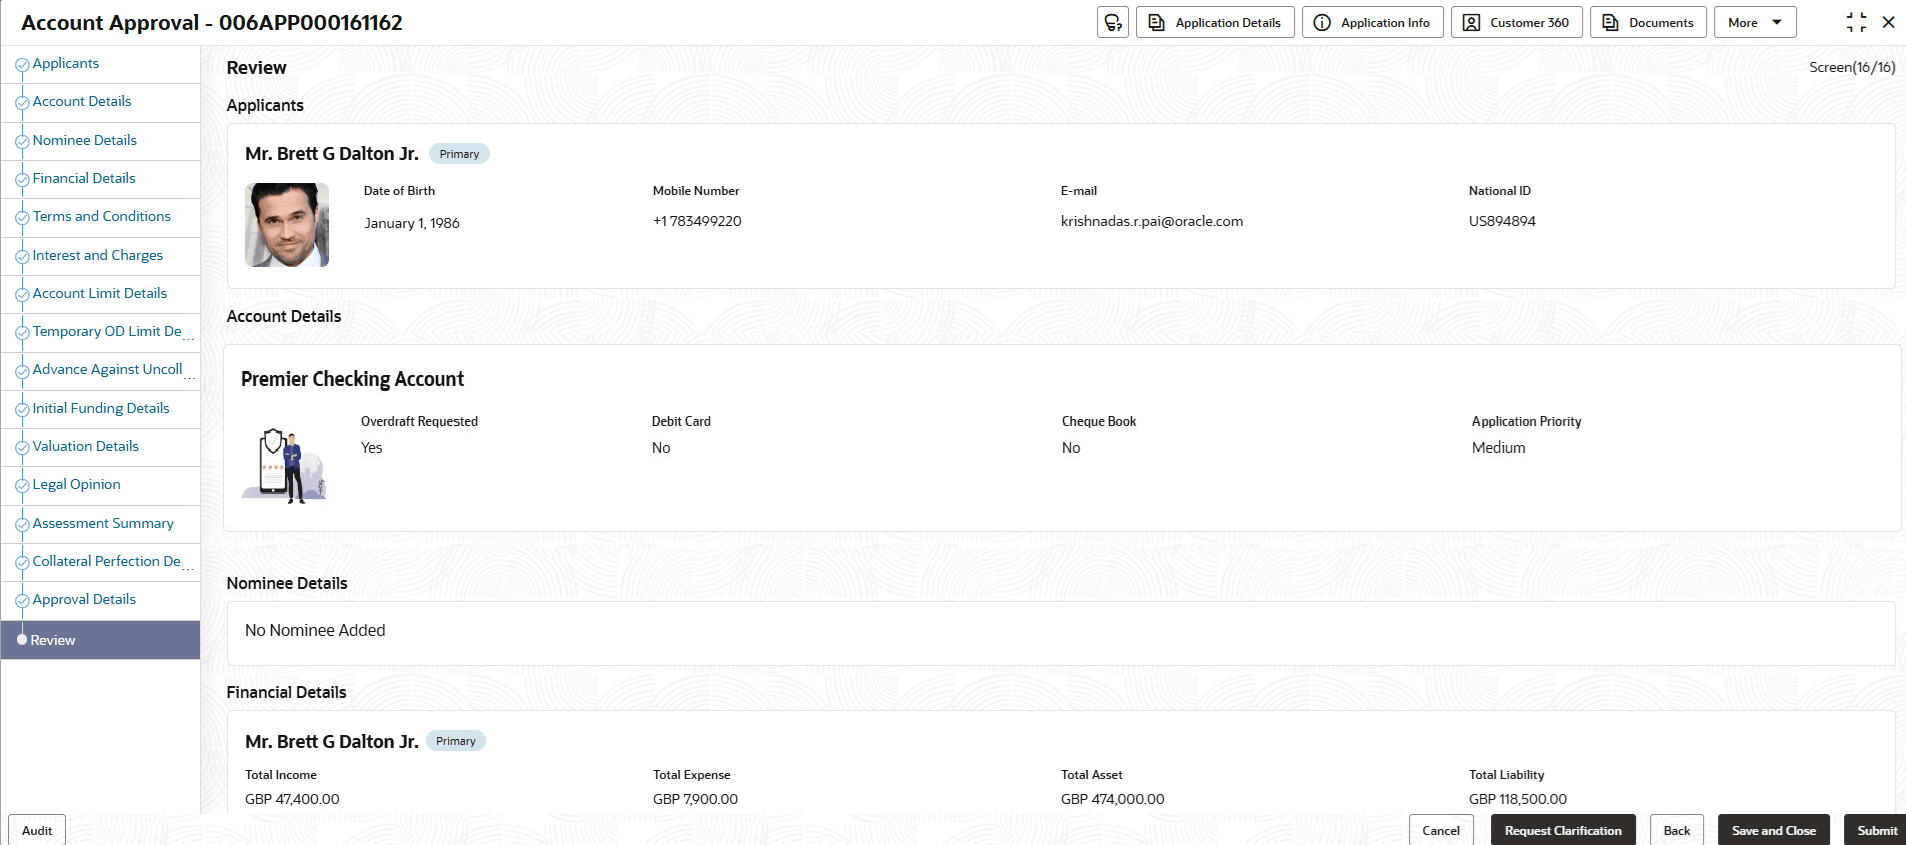Cancel the approval
1906x845 pixels.
coord(1441,830)
